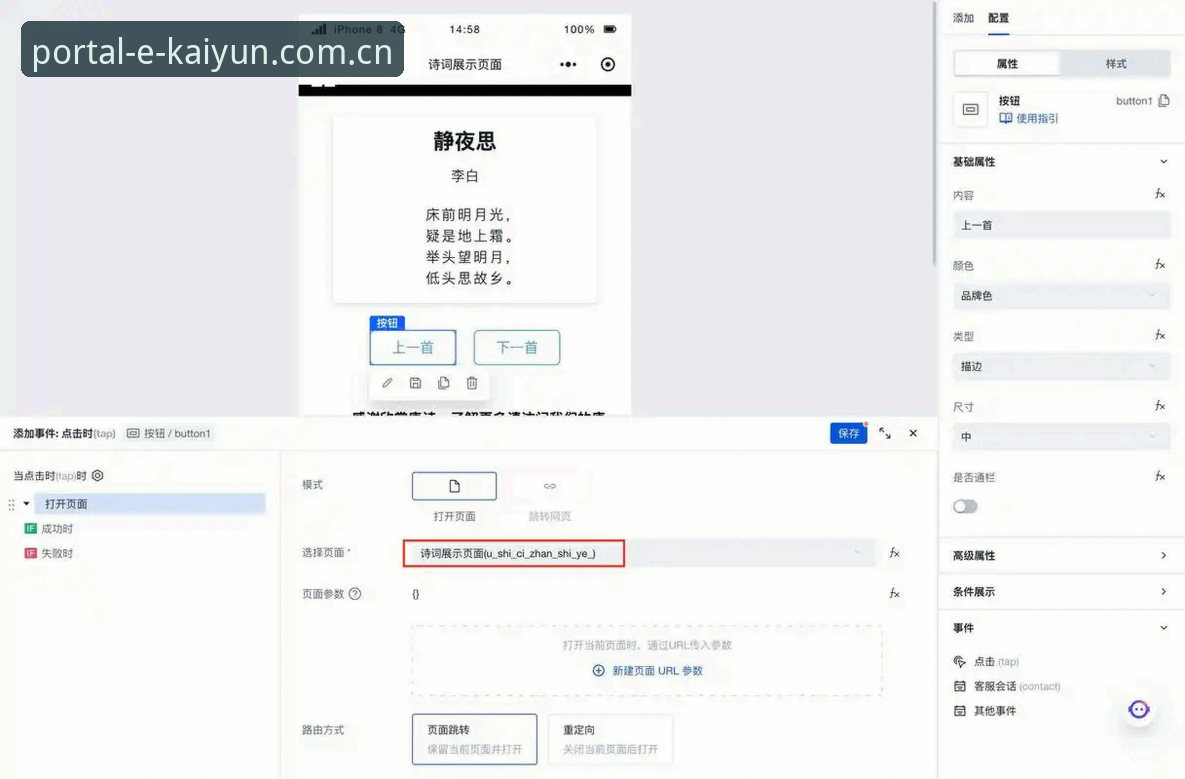Click the fx icon beside 颜色
This screenshot has width=1185, height=779.
point(1160,264)
